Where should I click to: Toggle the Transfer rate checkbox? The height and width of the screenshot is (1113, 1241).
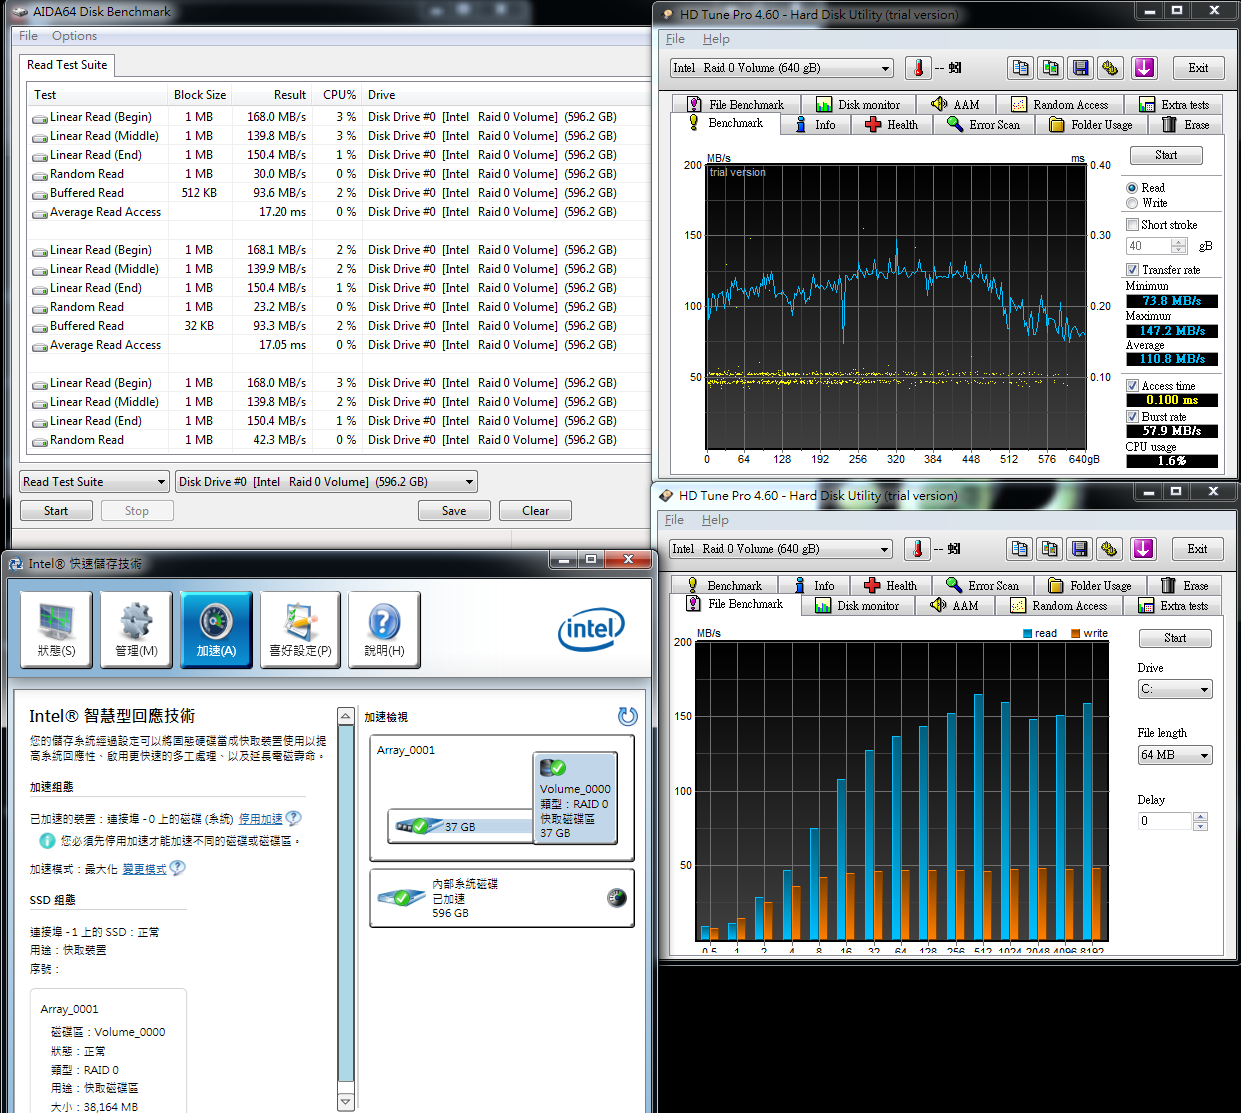coord(1132,270)
